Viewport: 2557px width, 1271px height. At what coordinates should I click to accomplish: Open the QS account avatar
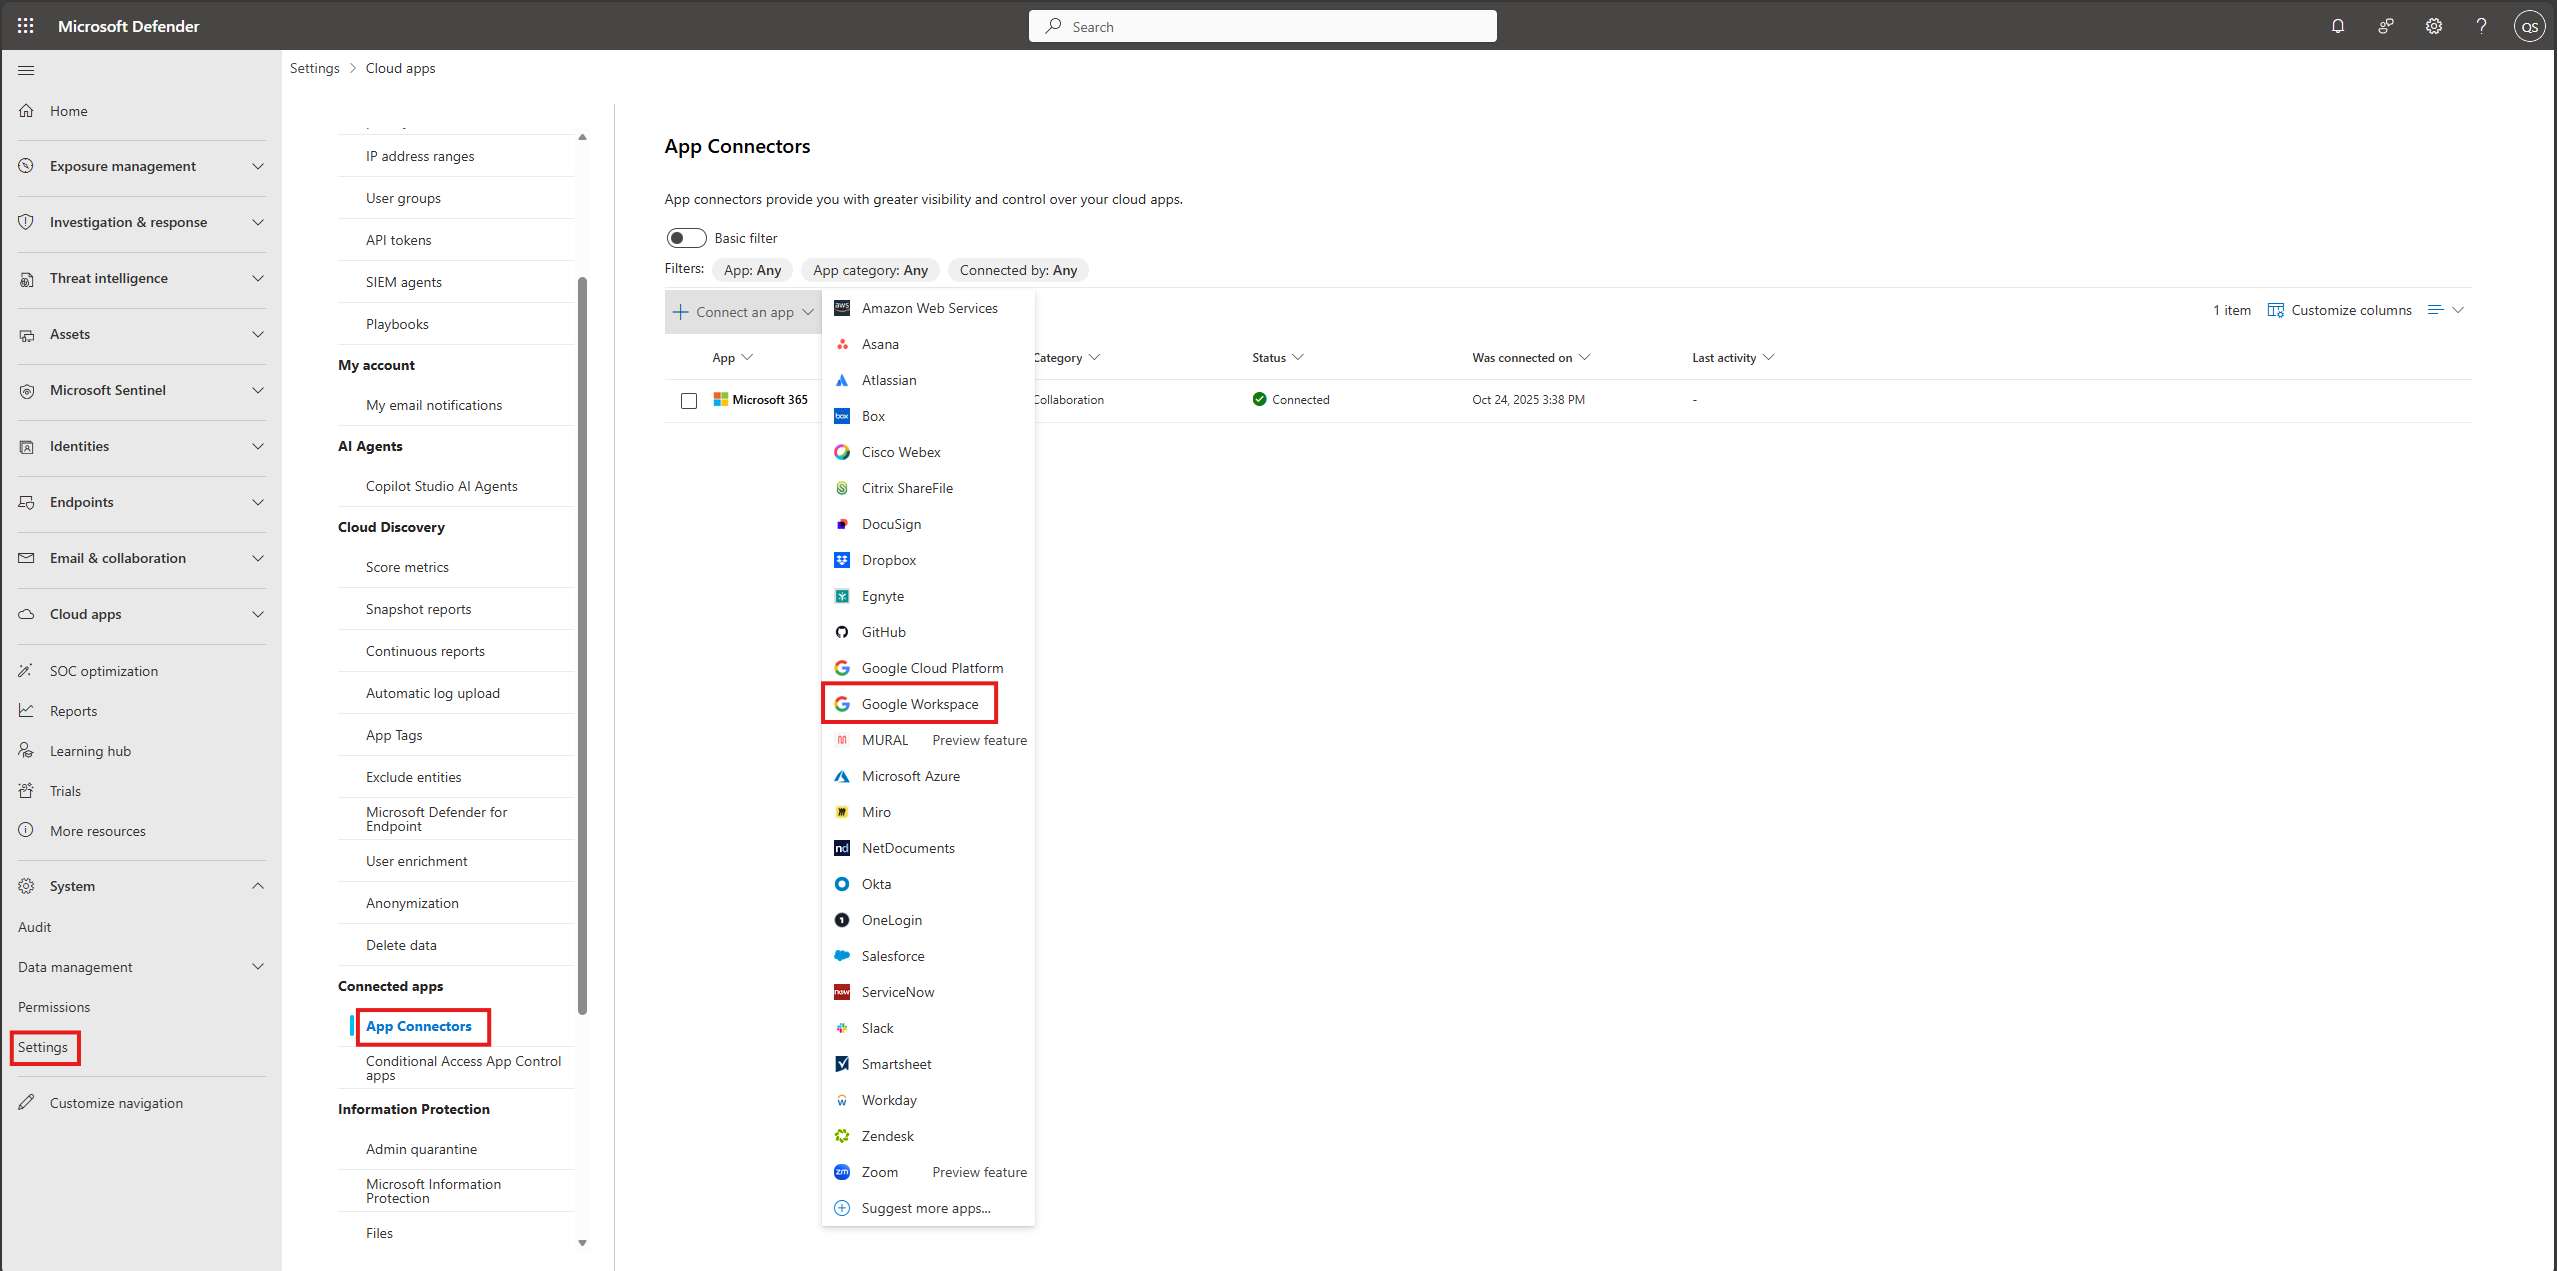[x=2529, y=26]
